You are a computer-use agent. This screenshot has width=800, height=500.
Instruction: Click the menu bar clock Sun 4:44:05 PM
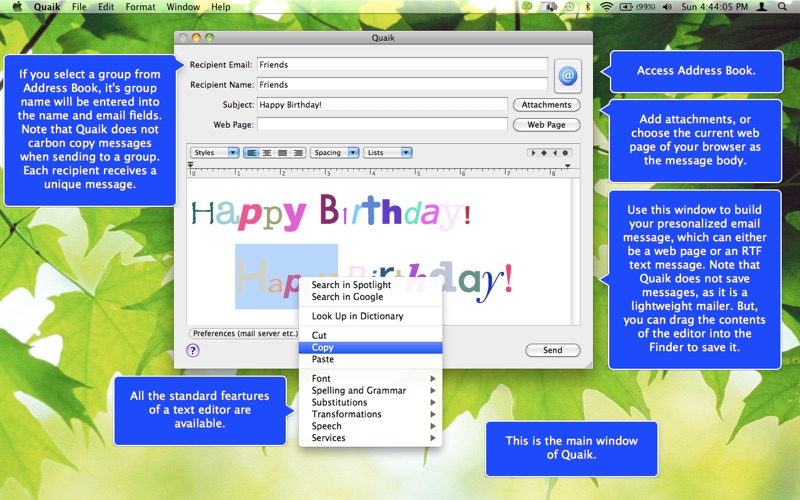click(714, 7)
